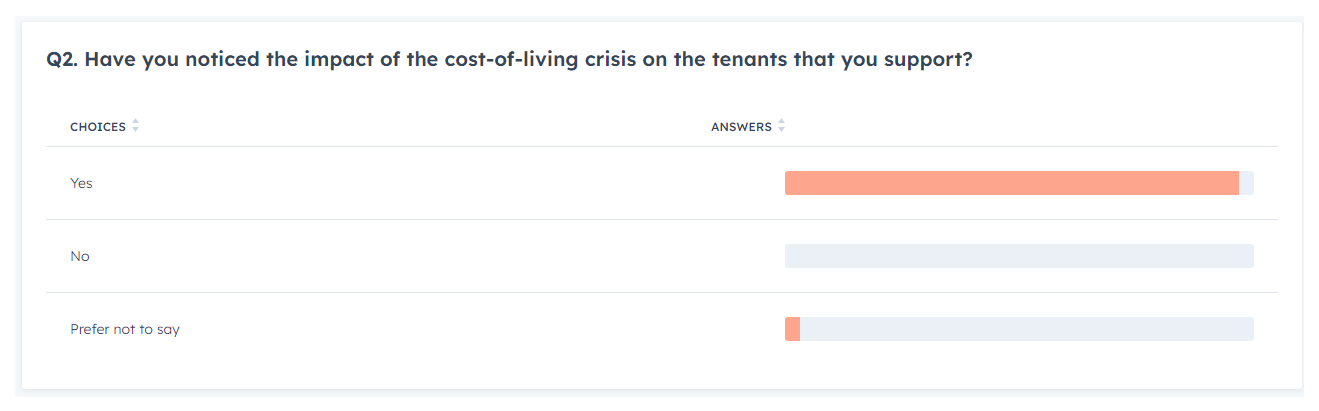Click the grey unfilled end of Yes bar
The image size is (1319, 411).
[x=1246, y=183]
